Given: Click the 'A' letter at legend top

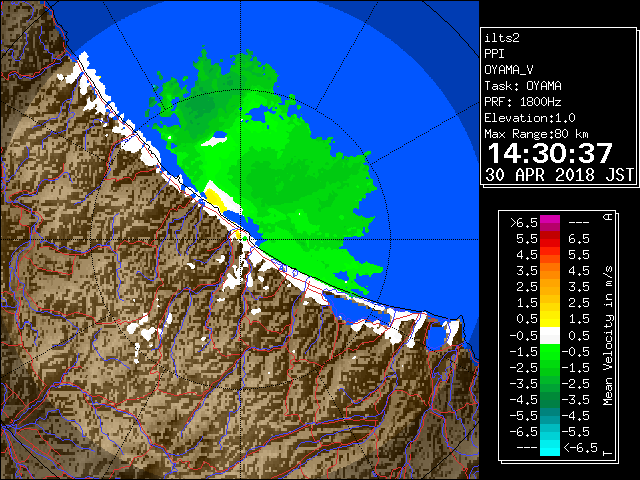Looking at the screenshot, I should click(608, 217).
